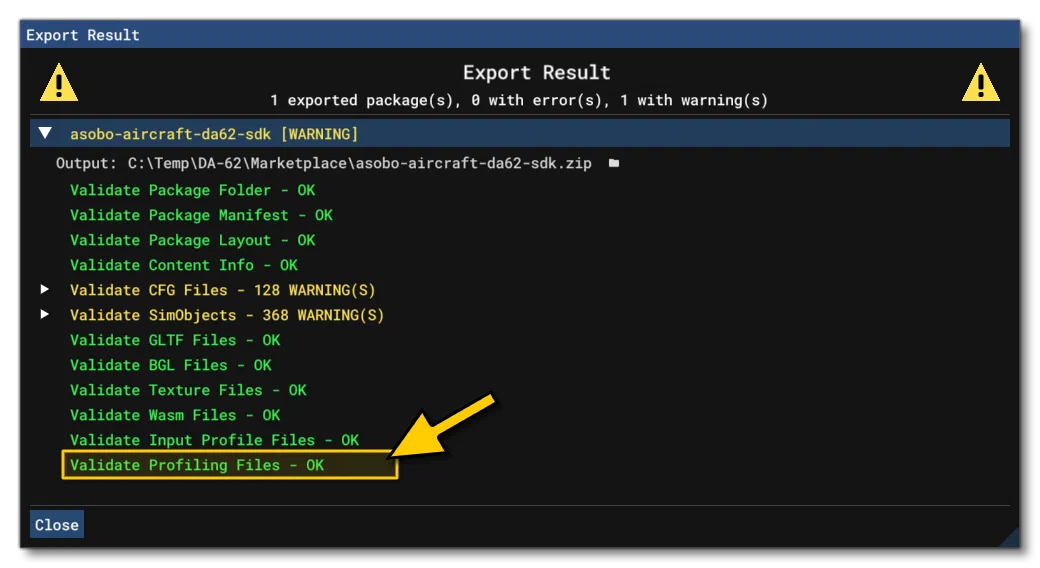Open output folder icon beside zip path

pyautogui.click(x=614, y=163)
